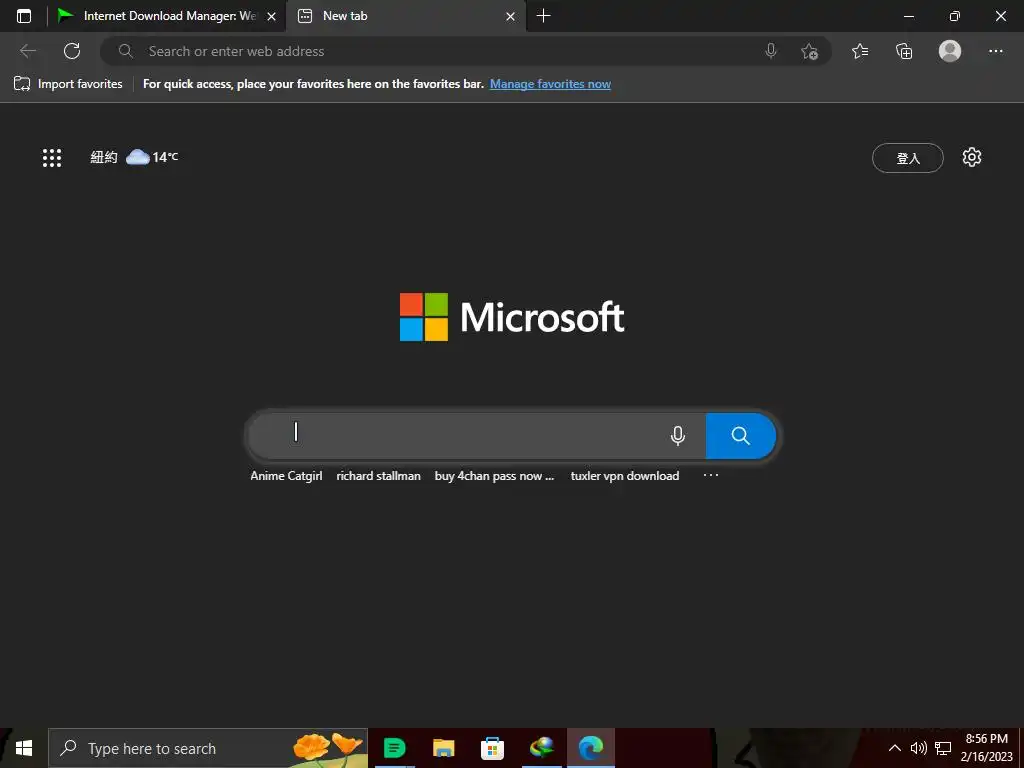Use microphone in page search box

678,436
